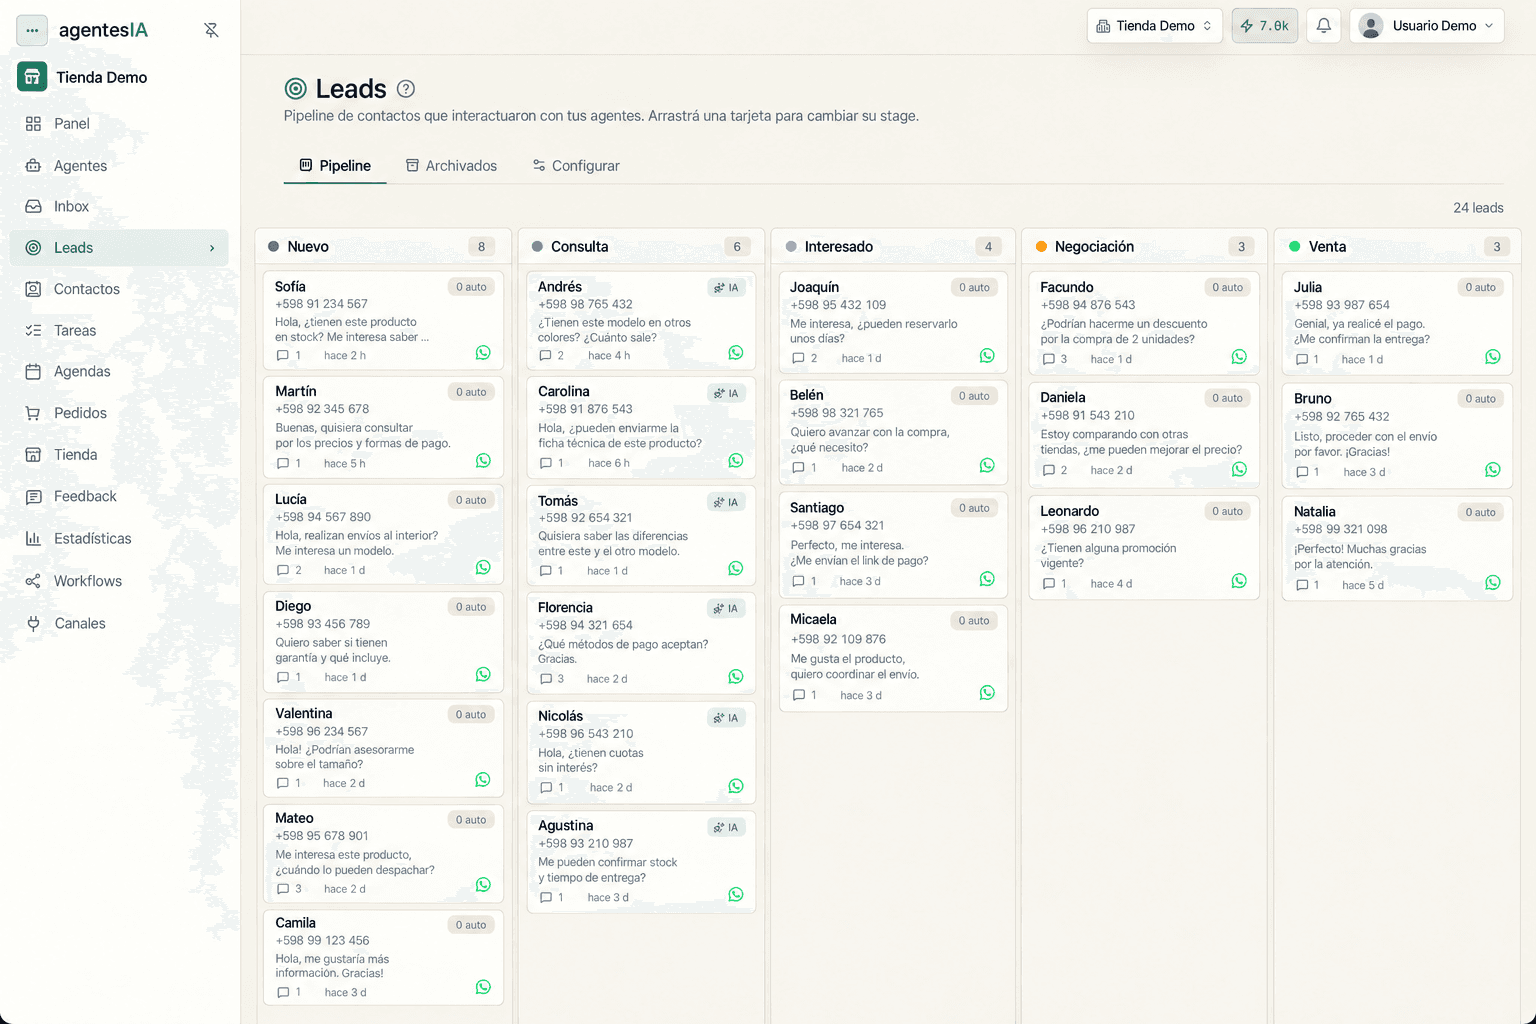Toggle the 0 auto badge on Belén's card
Image resolution: width=1536 pixels, height=1024 pixels.
tap(974, 396)
